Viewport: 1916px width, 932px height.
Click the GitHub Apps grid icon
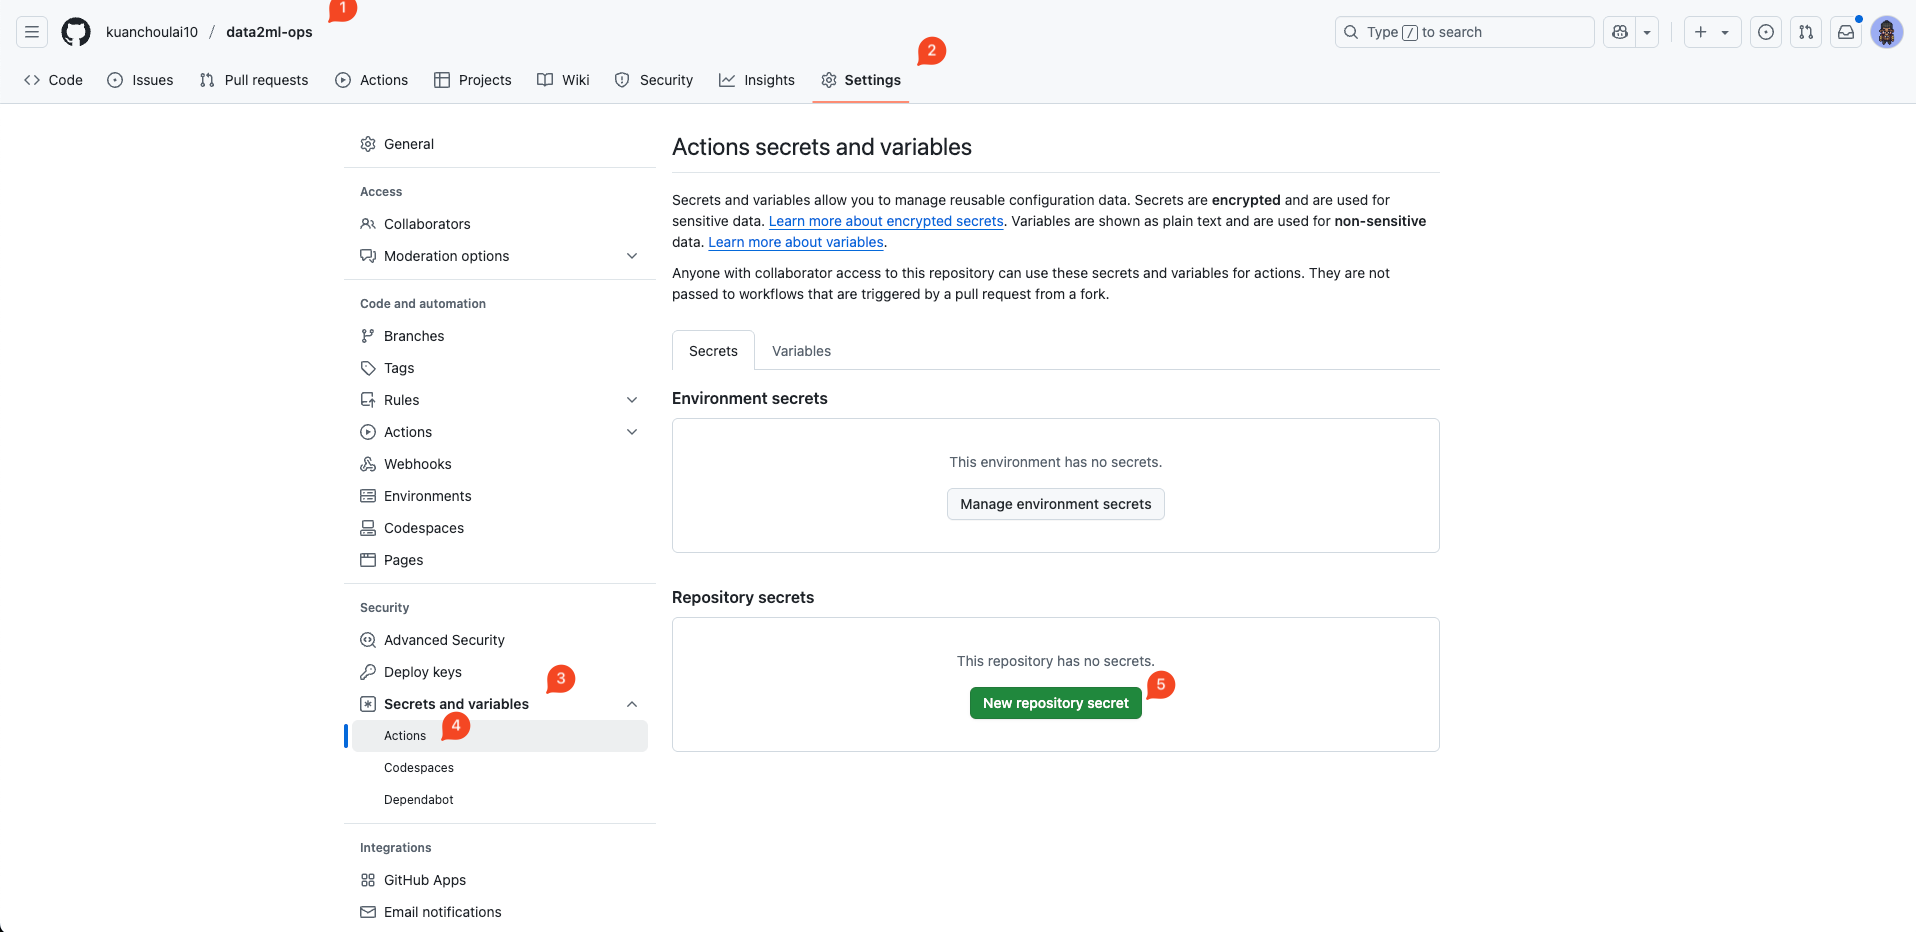point(368,880)
